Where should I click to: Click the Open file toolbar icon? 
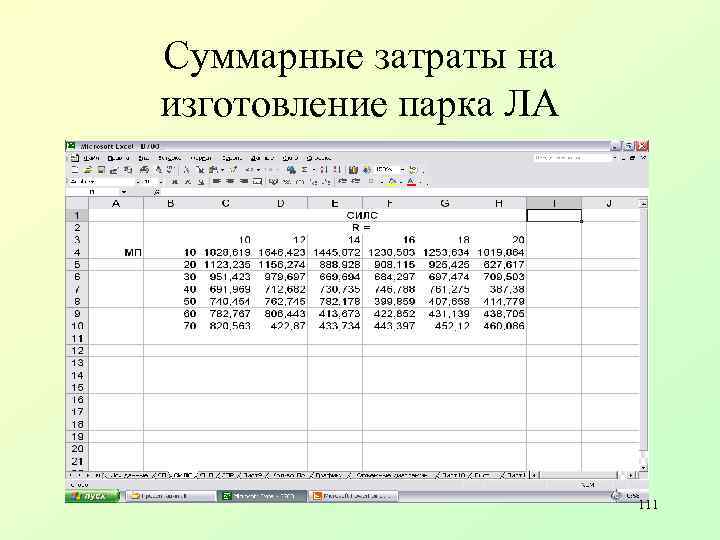(x=87, y=169)
